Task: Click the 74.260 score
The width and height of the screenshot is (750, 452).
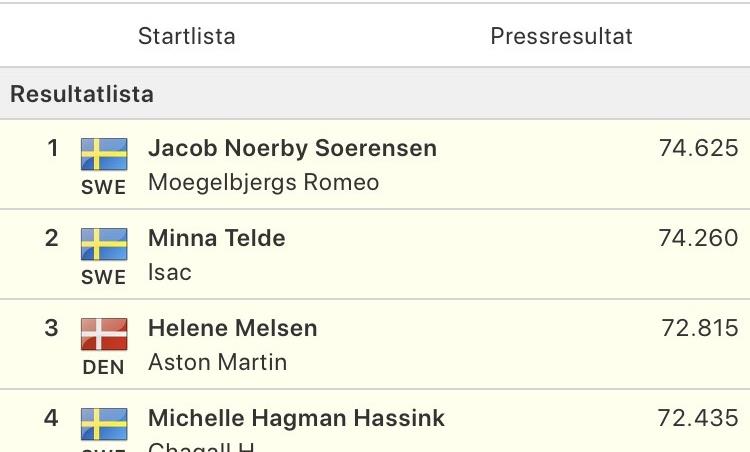Action: point(698,238)
